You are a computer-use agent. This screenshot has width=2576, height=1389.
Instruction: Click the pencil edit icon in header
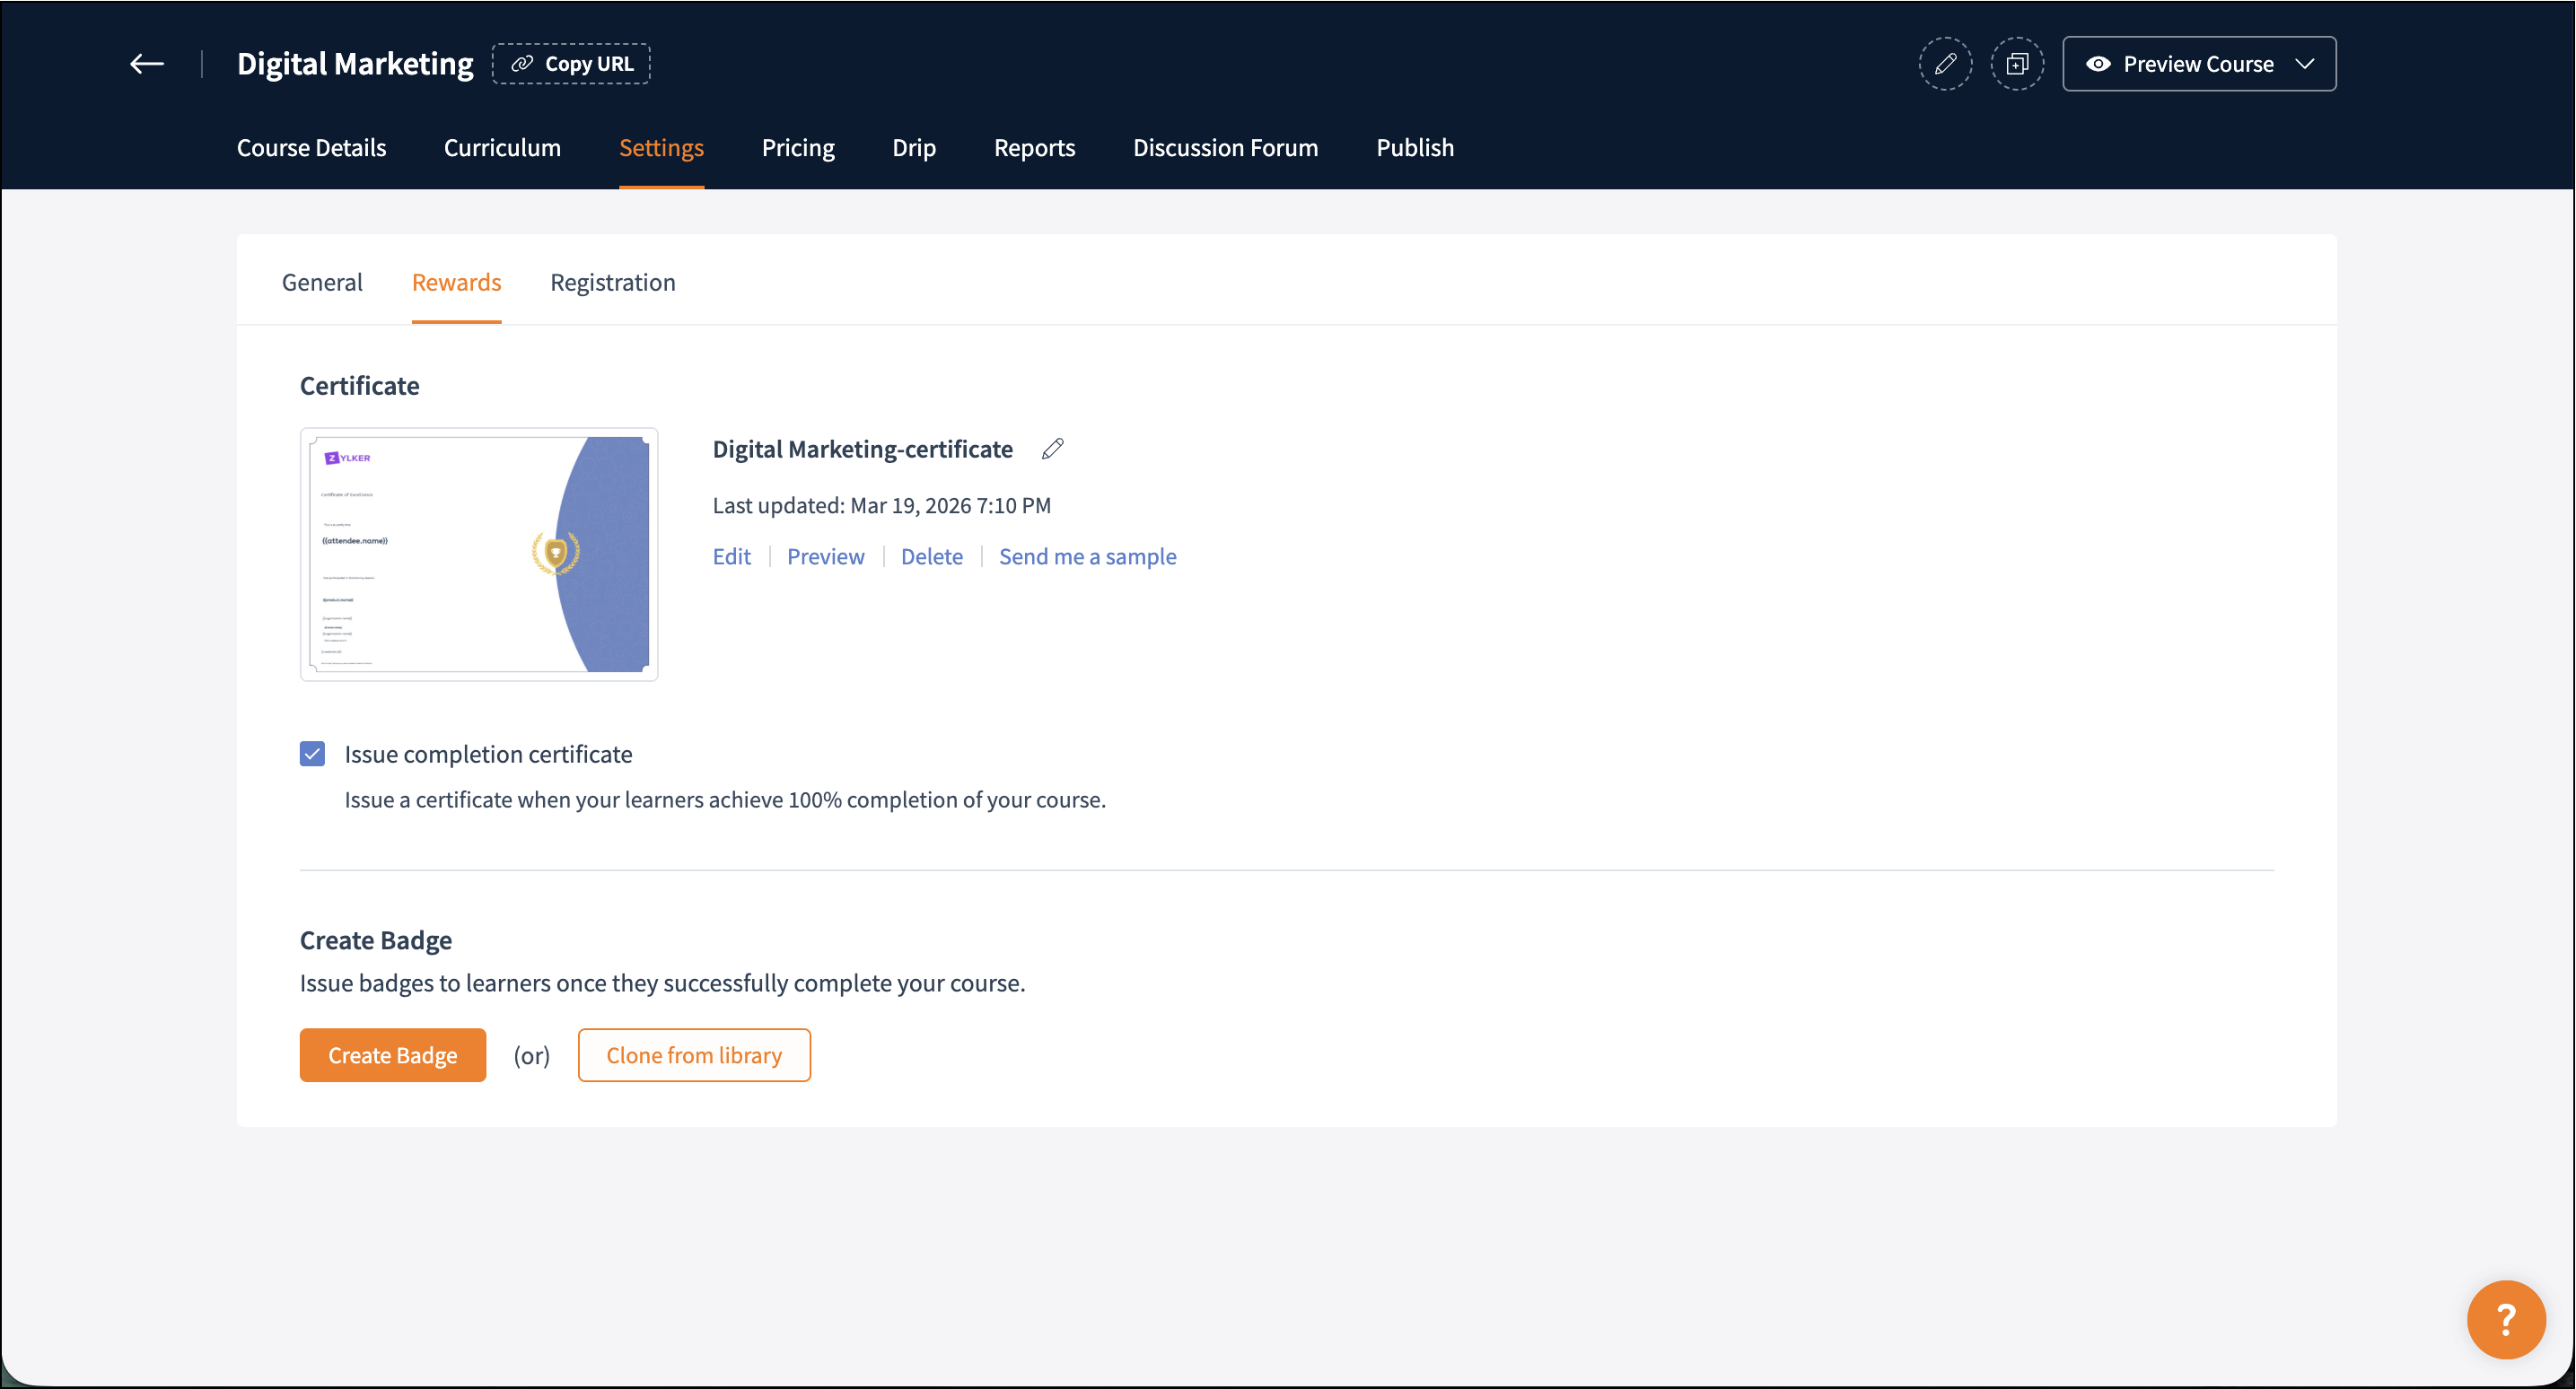[x=1945, y=64]
